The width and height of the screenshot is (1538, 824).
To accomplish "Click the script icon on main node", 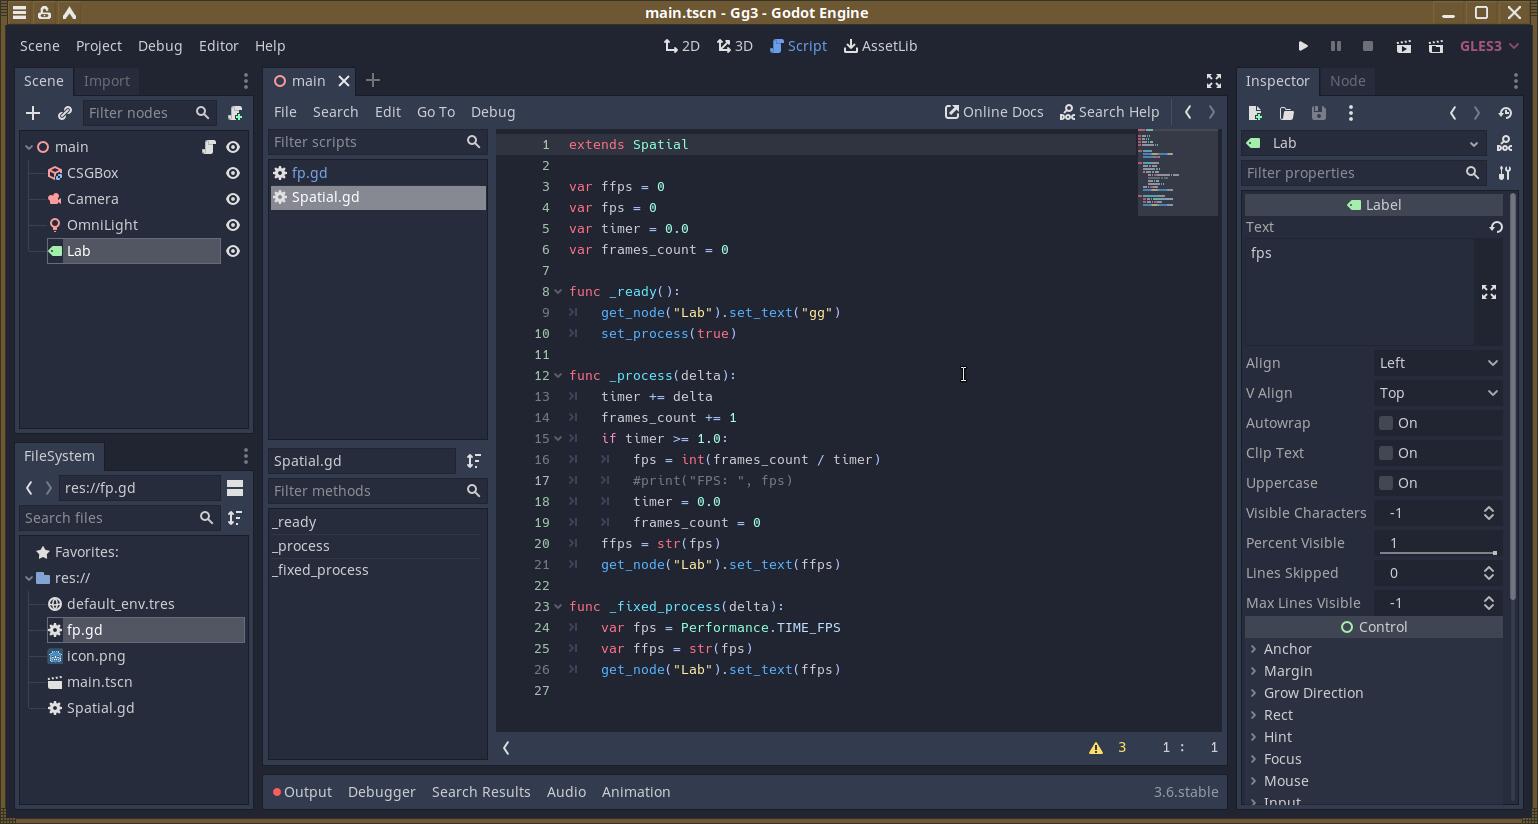I will [208, 147].
